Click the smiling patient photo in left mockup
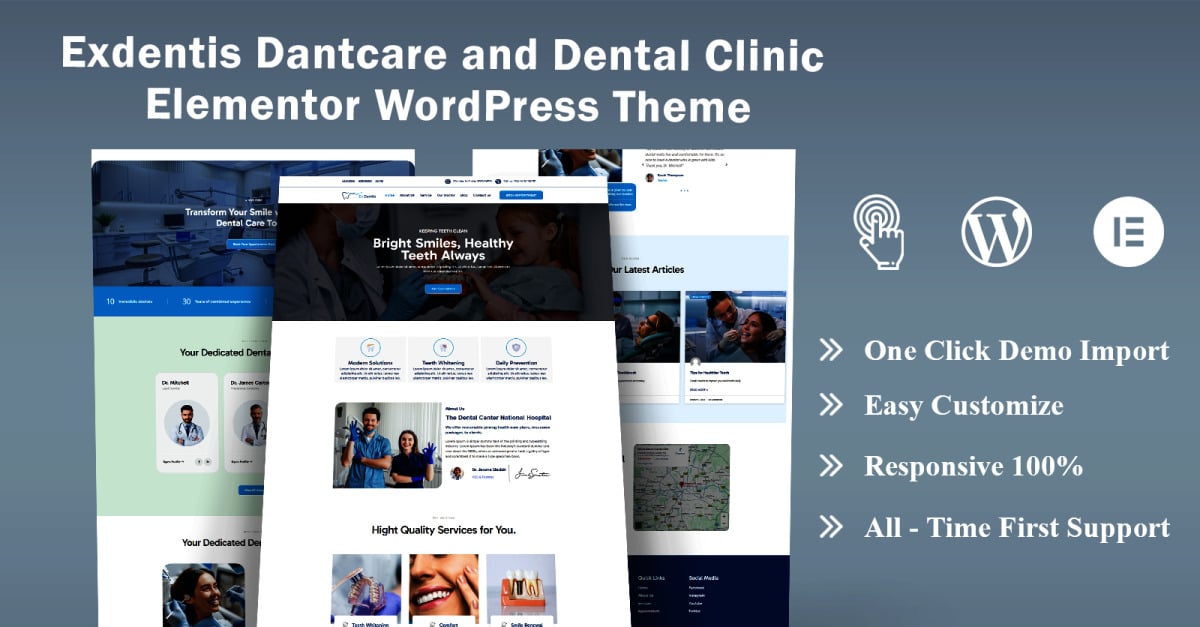 (x=203, y=595)
